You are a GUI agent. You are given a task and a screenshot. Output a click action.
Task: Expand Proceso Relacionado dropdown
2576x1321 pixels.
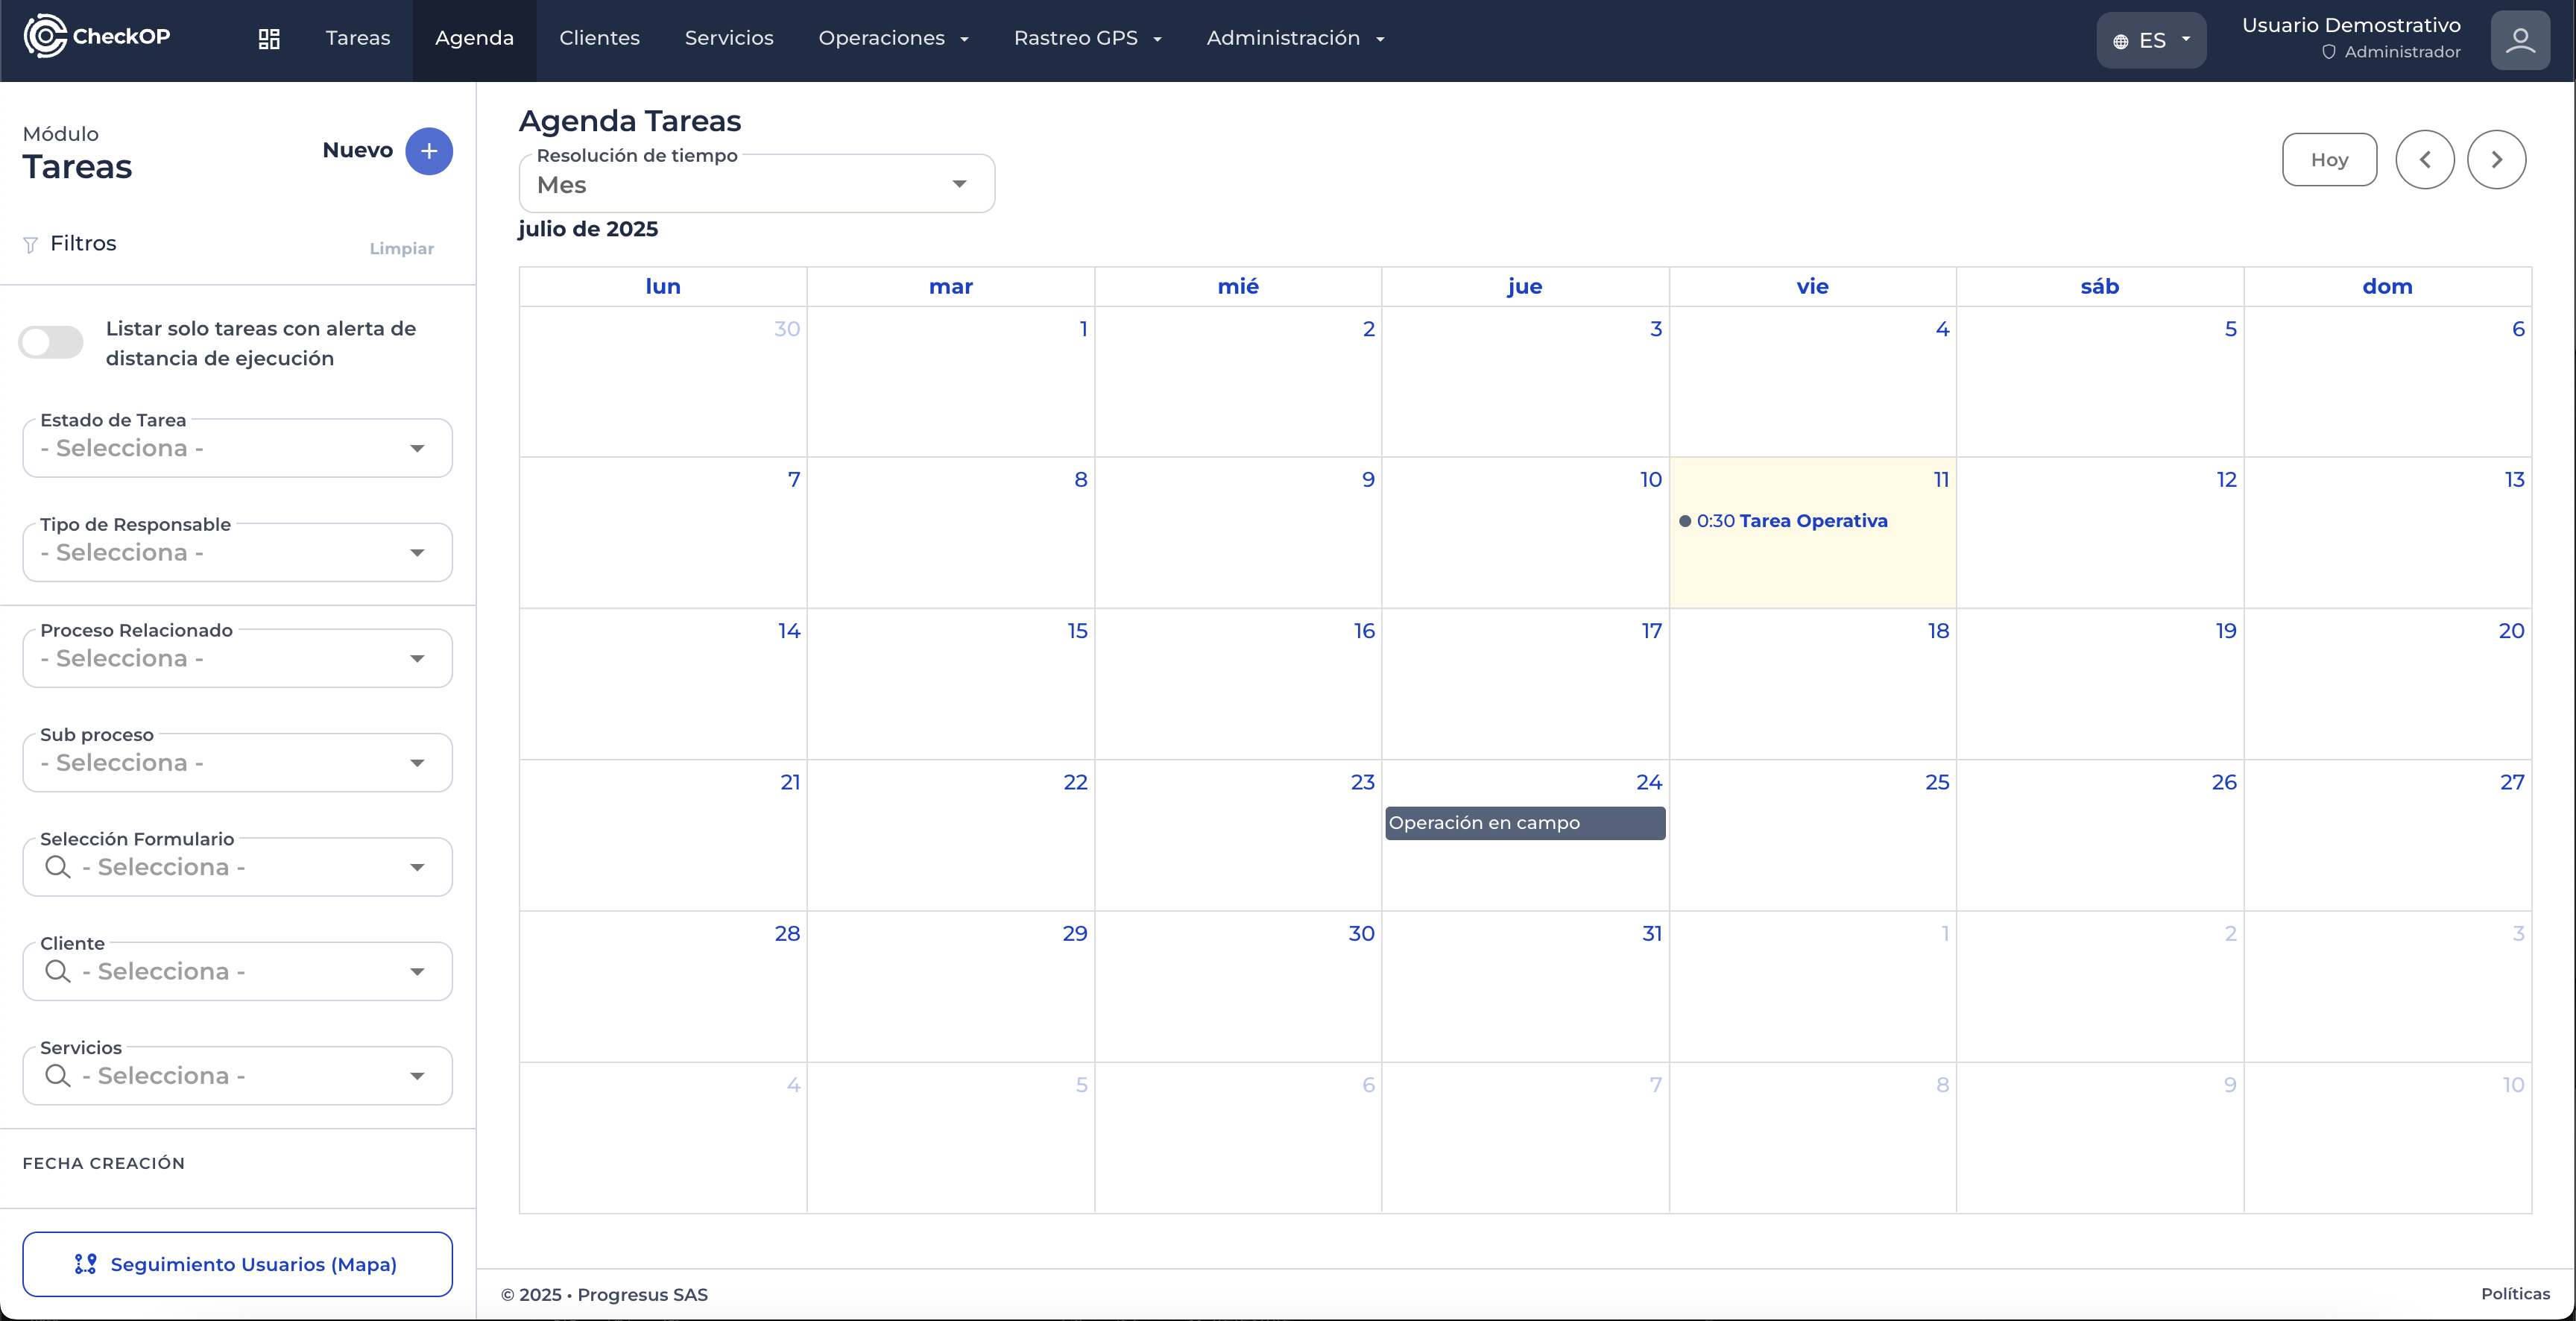pyautogui.click(x=237, y=658)
